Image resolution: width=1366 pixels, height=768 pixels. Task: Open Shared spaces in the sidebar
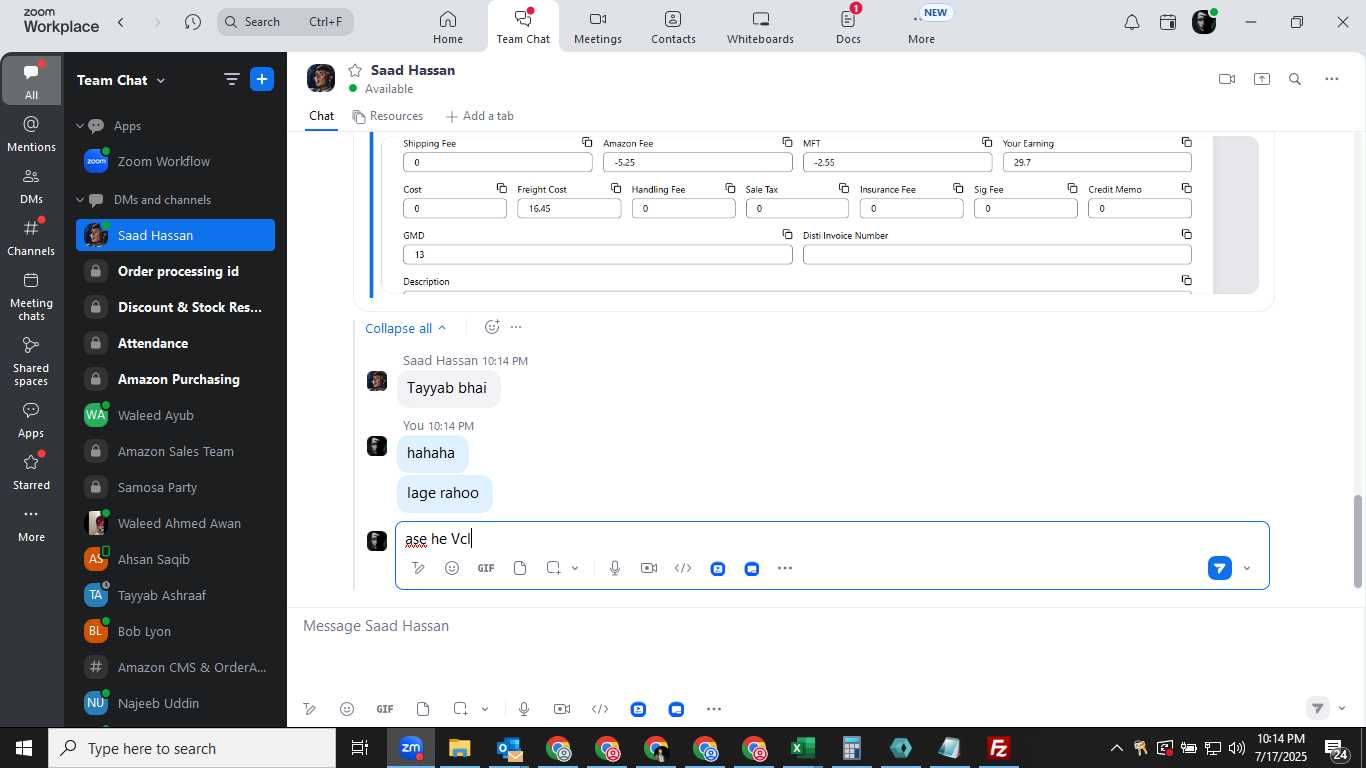(31, 361)
